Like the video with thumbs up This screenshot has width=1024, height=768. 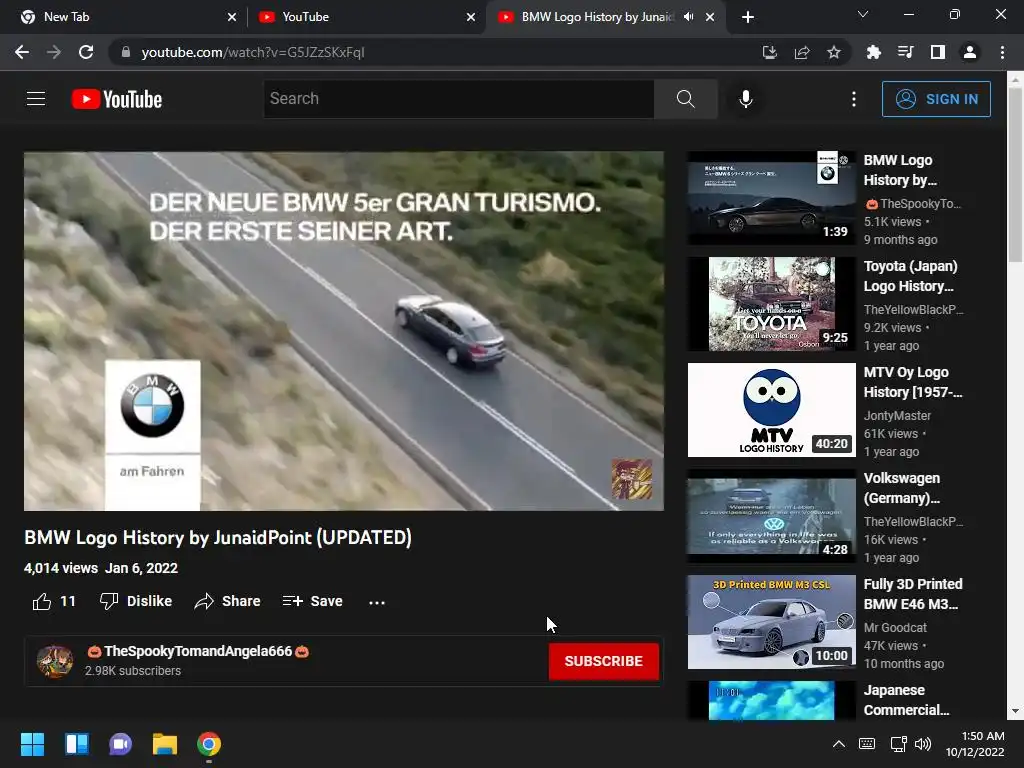click(54, 601)
